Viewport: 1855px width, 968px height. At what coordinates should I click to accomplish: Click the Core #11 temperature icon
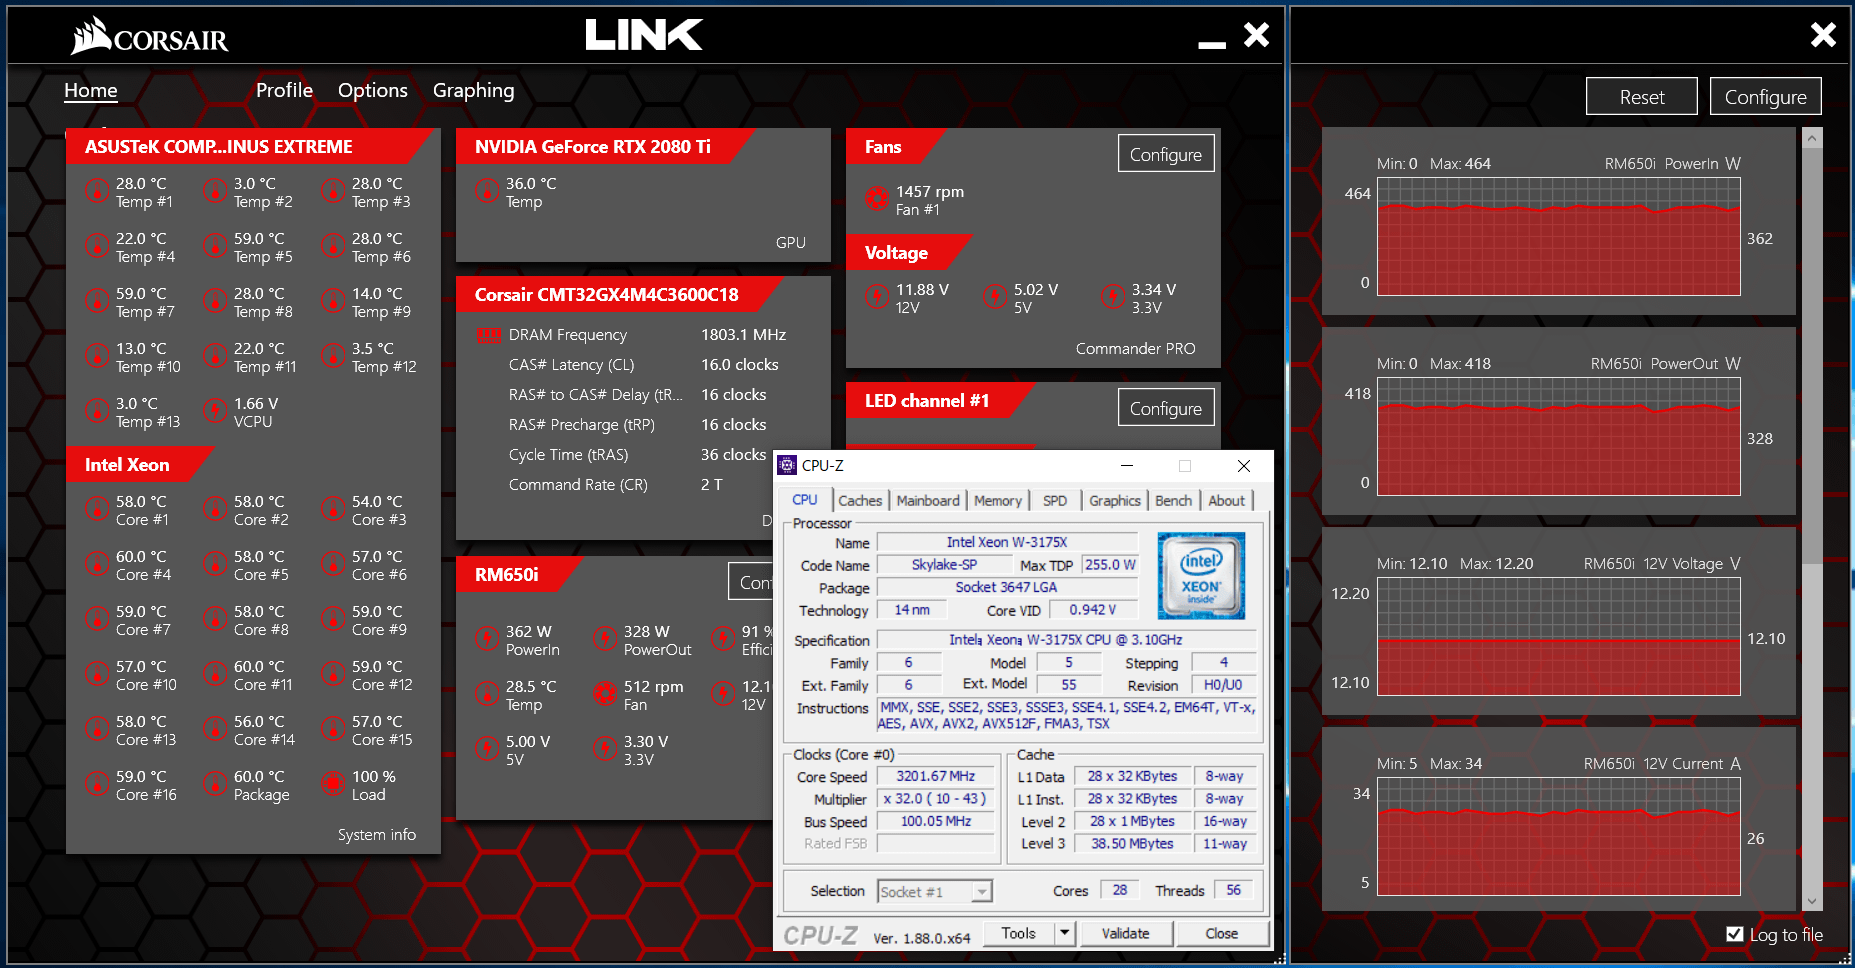coord(215,673)
